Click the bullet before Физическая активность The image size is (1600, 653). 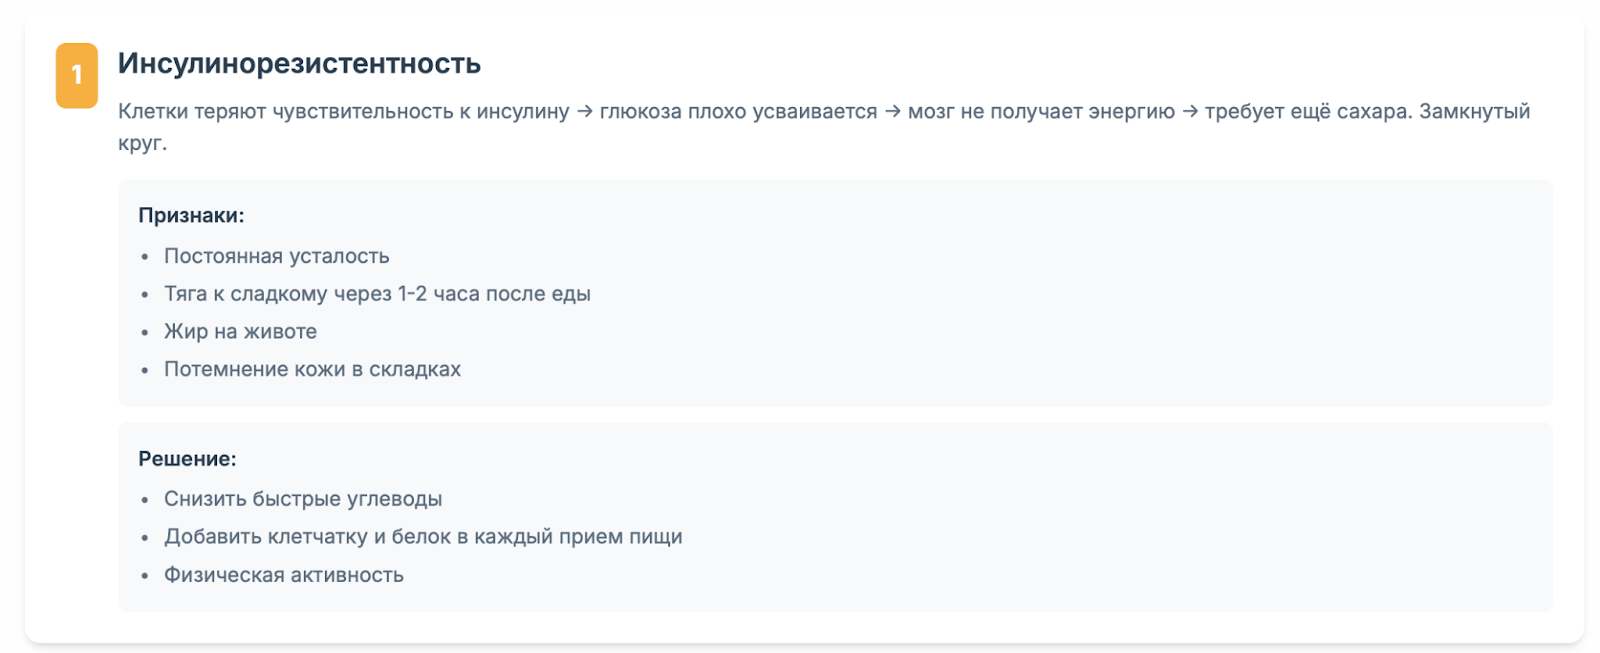(145, 576)
